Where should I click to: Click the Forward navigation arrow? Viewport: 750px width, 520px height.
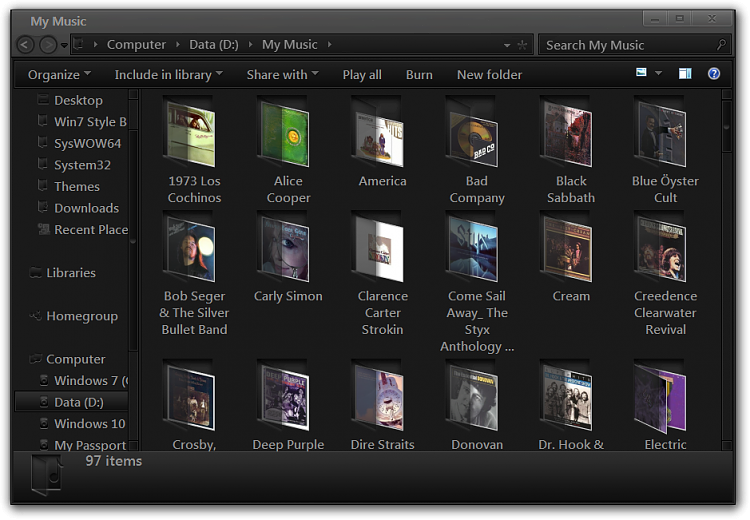[x=48, y=45]
